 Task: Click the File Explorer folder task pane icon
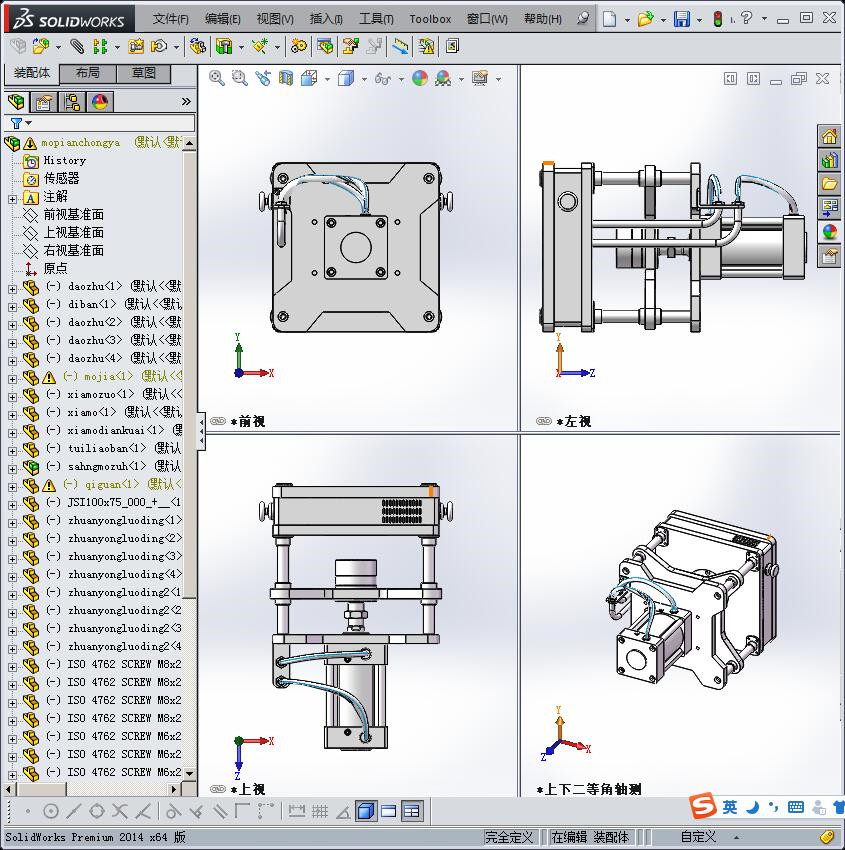(x=829, y=184)
